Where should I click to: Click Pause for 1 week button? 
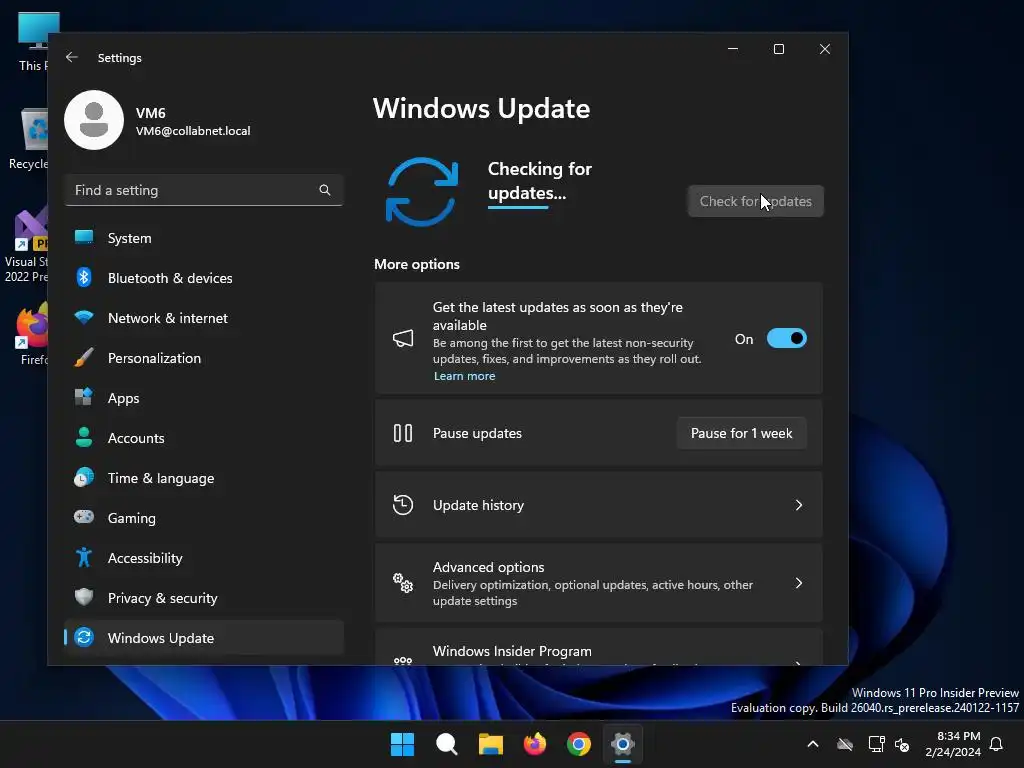[x=741, y=434]
